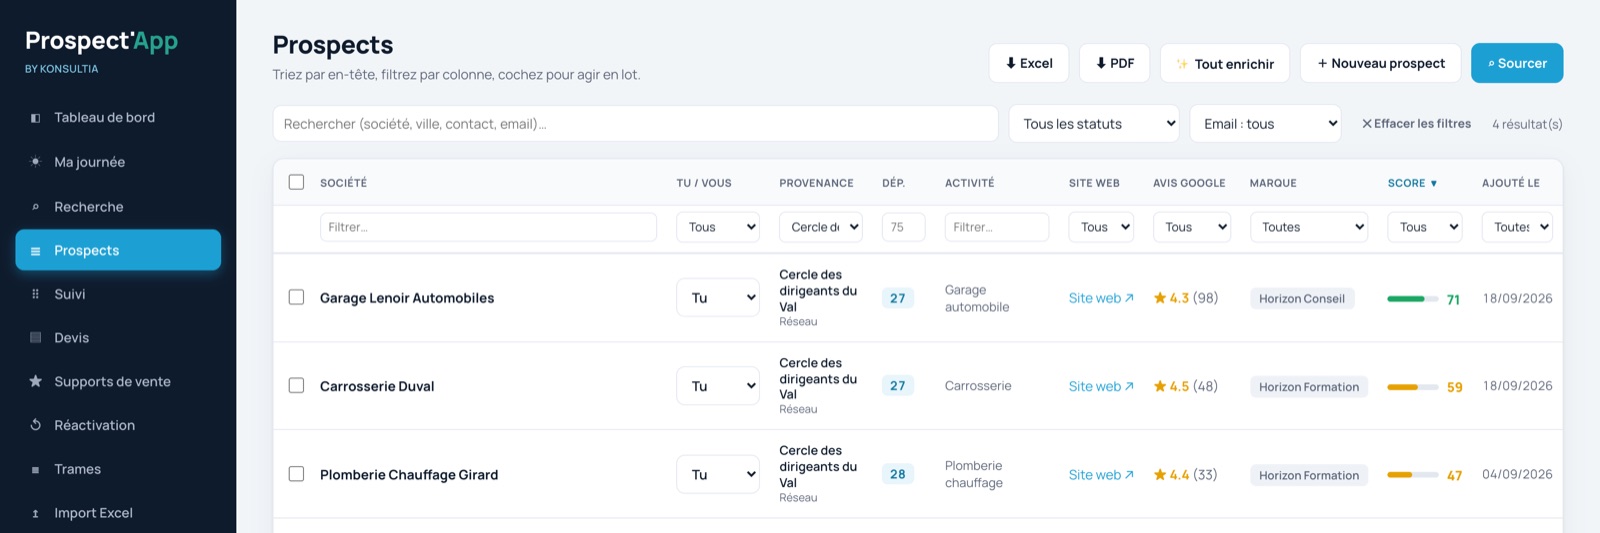Click the sun icon beside Ma journée
The width and height of the screenshot is (1600, 533).
[x=35, y=162]
